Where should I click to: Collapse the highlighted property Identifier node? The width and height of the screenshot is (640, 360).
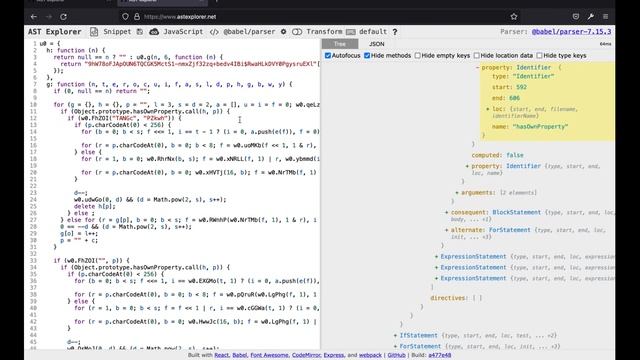point(478,67)
